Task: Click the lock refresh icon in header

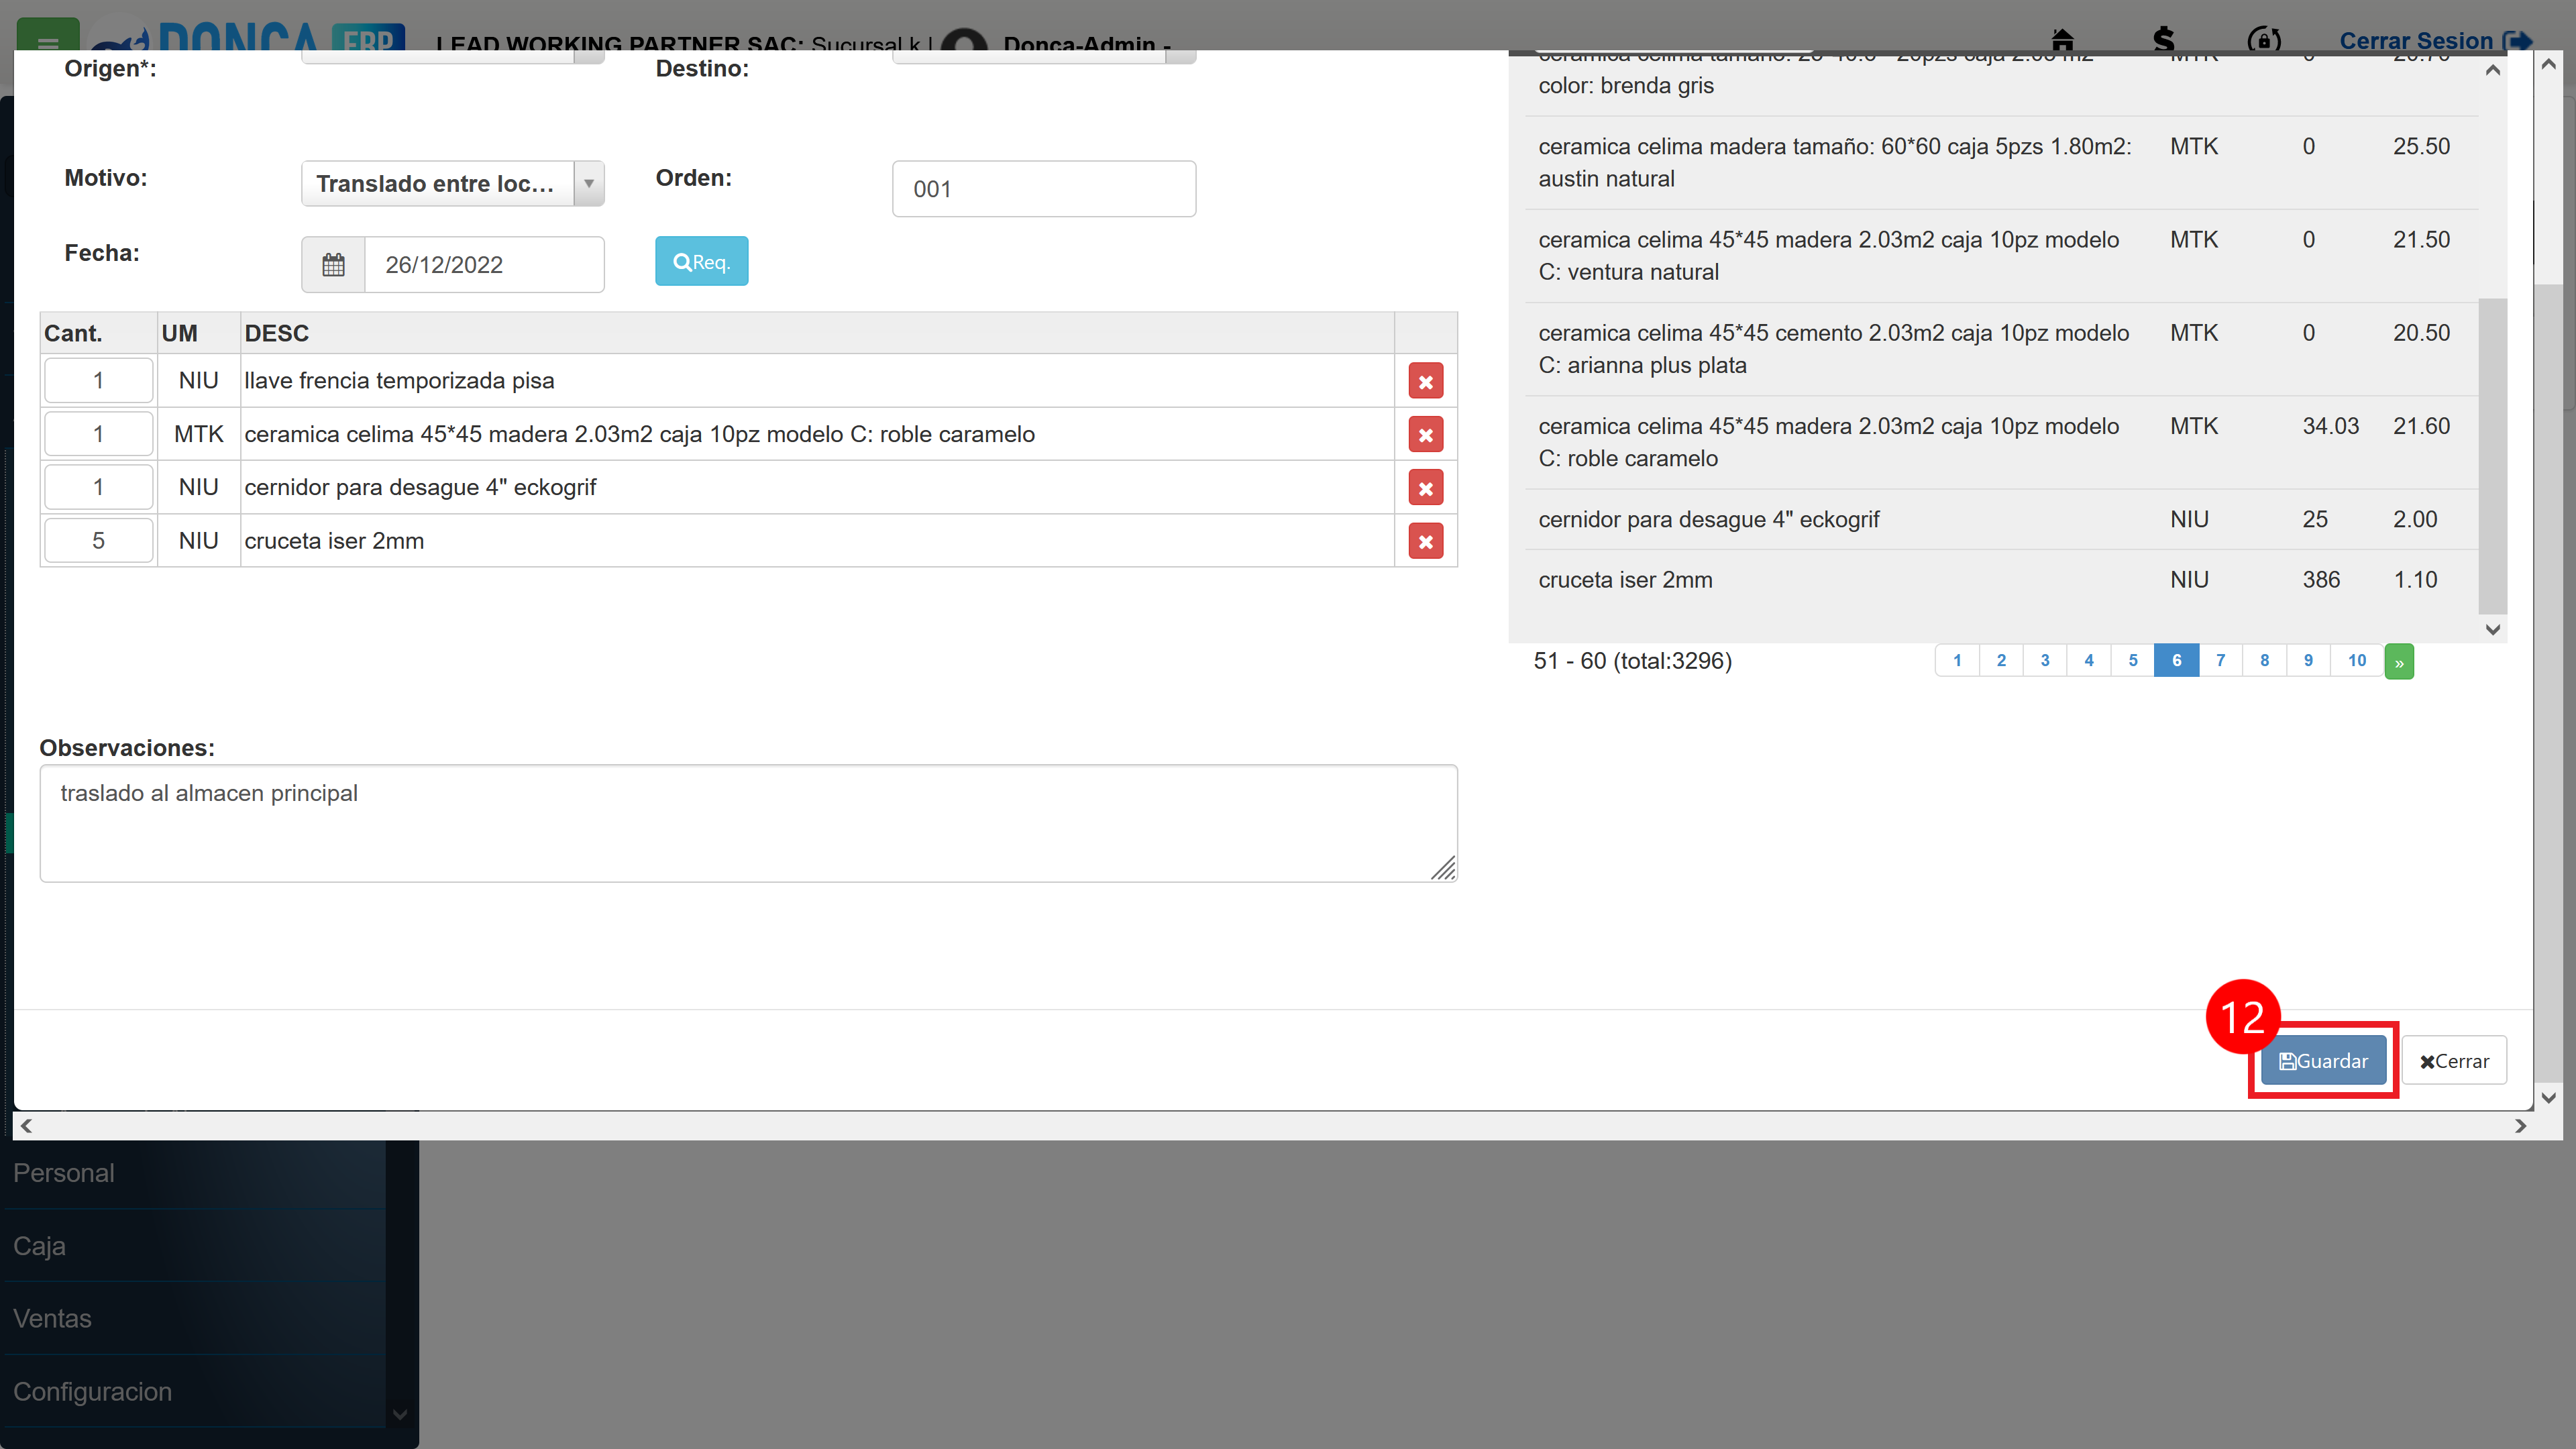Action: tap(2264, 40)
